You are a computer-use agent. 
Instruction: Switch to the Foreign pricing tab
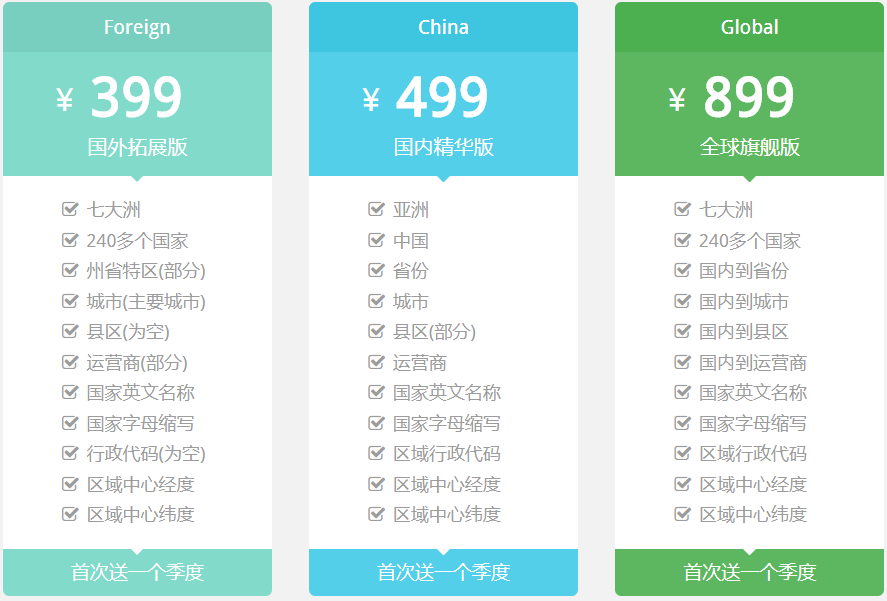click(138, 27)
